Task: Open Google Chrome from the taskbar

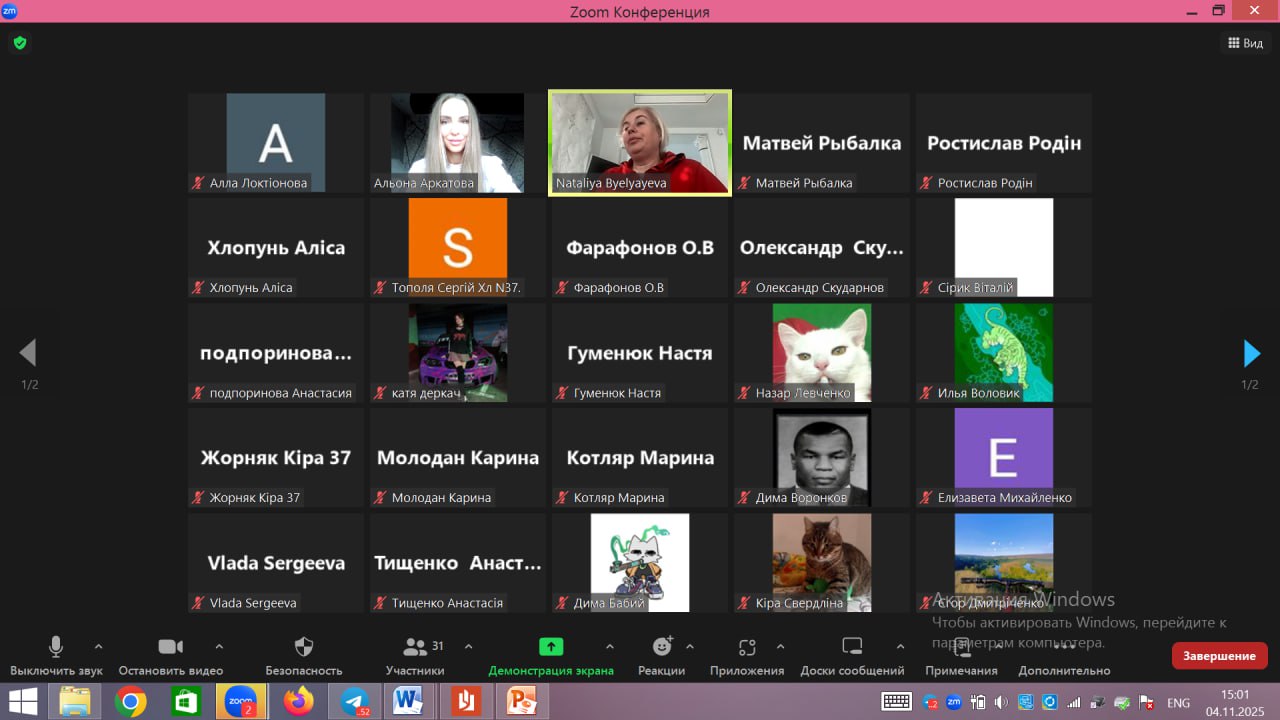Action: coord(130,702)
